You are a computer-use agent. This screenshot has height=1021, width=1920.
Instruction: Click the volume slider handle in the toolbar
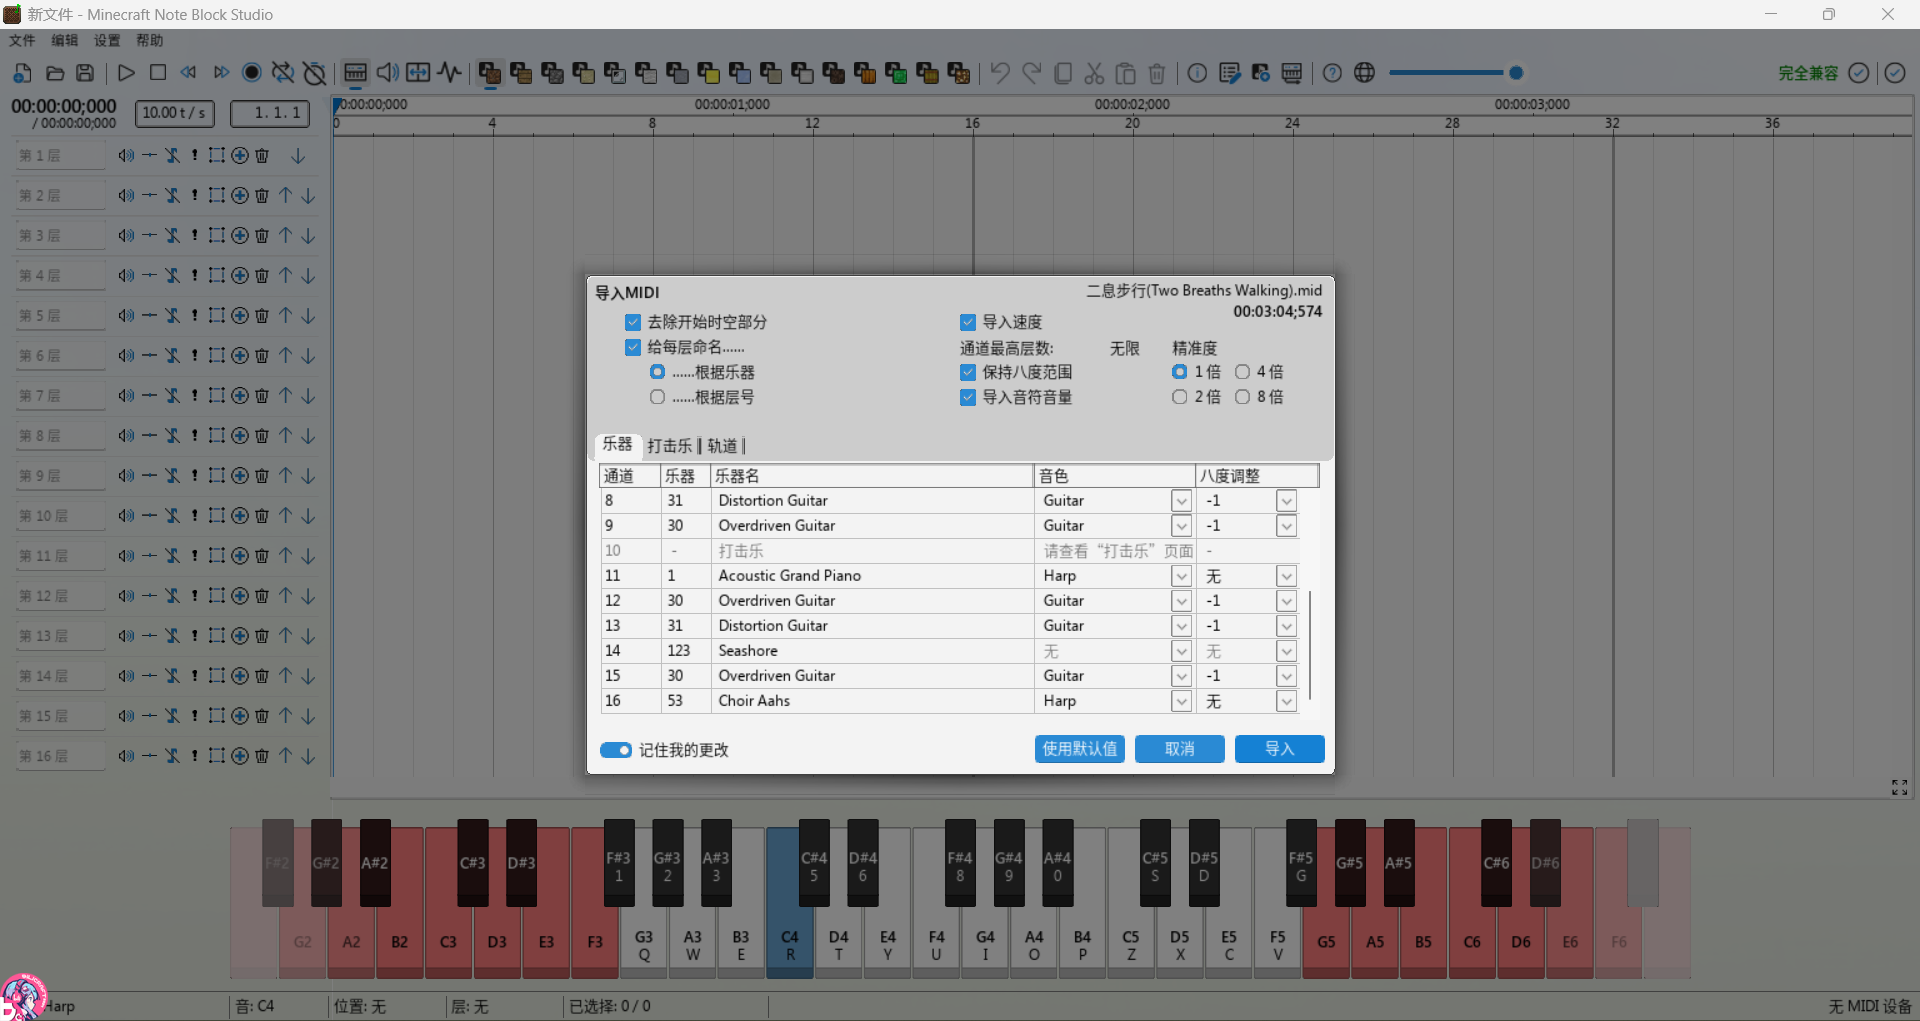pos(1516,73)
